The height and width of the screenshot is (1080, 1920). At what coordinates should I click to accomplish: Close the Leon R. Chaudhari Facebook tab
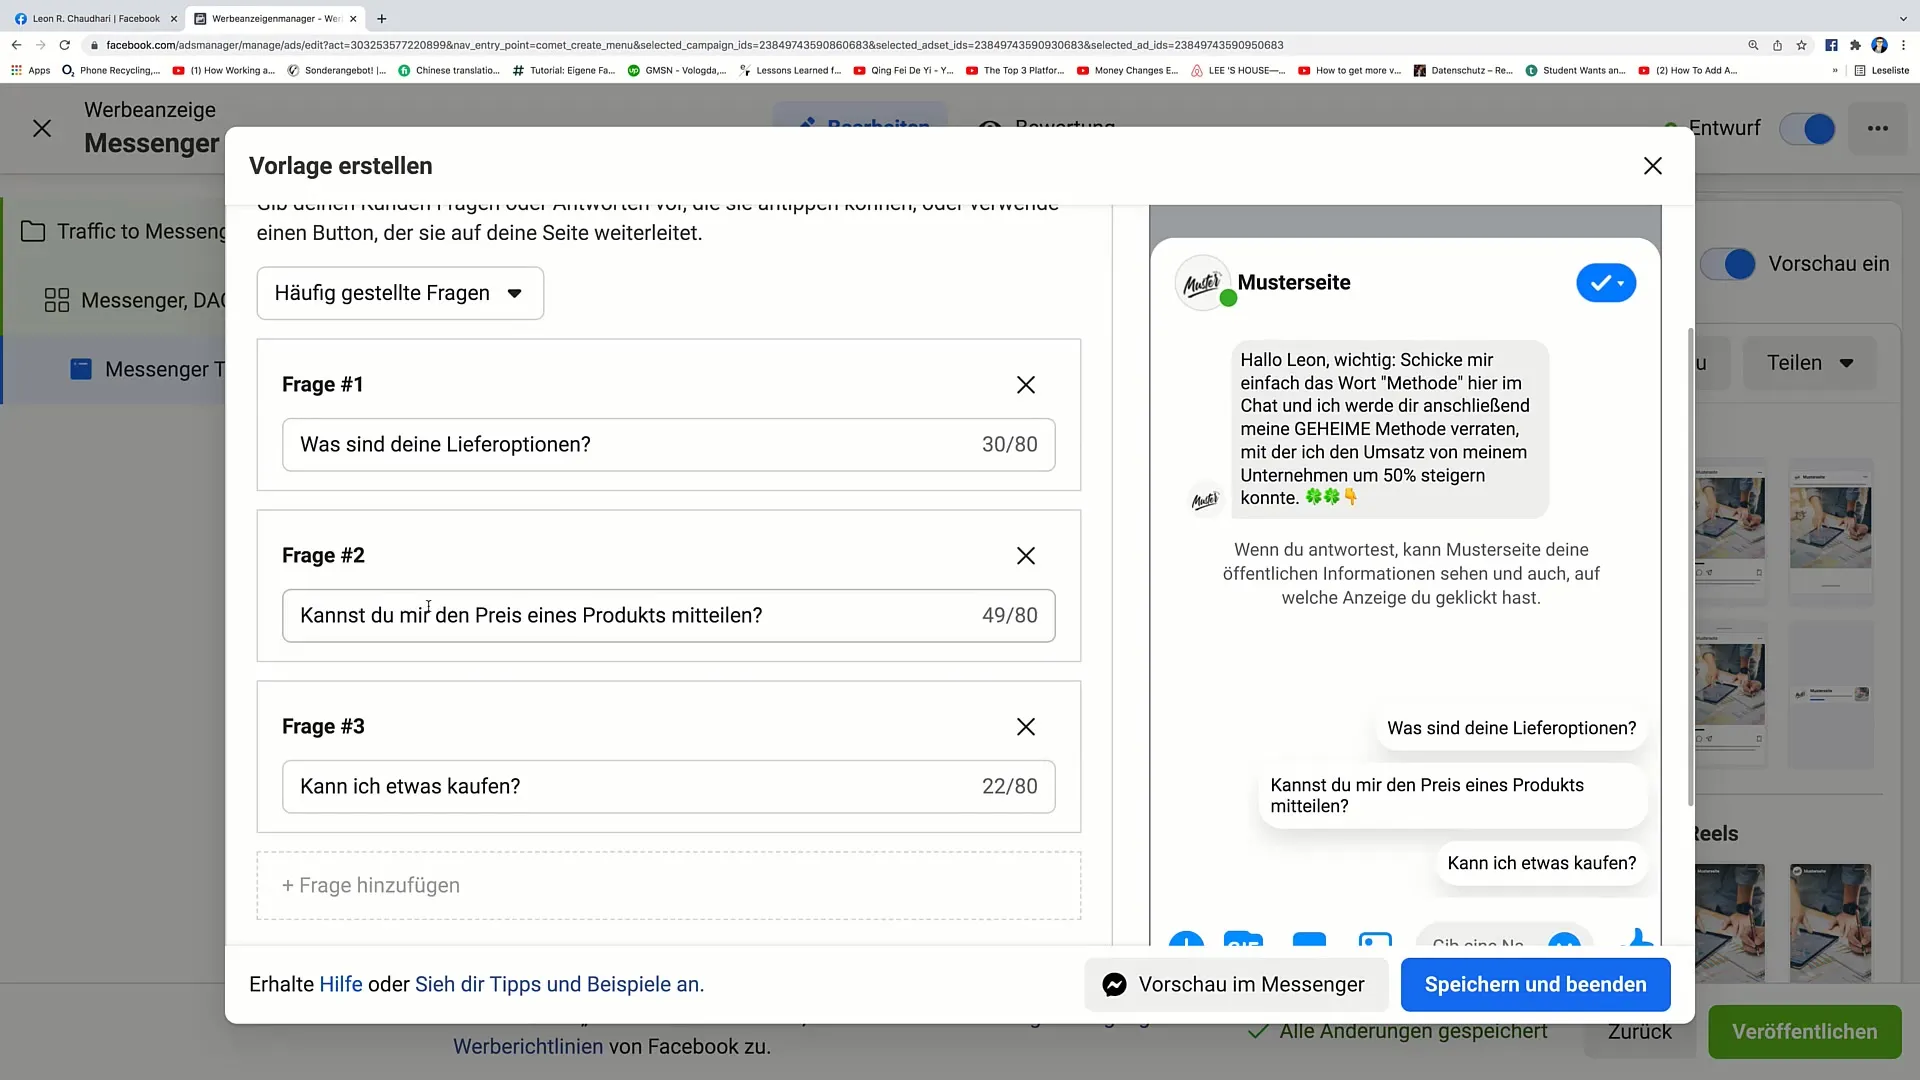coord(173,19)
